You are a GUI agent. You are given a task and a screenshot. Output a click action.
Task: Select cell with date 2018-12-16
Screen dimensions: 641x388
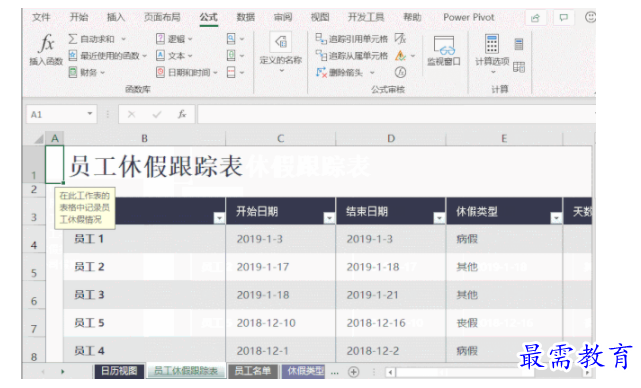[391, 323]
